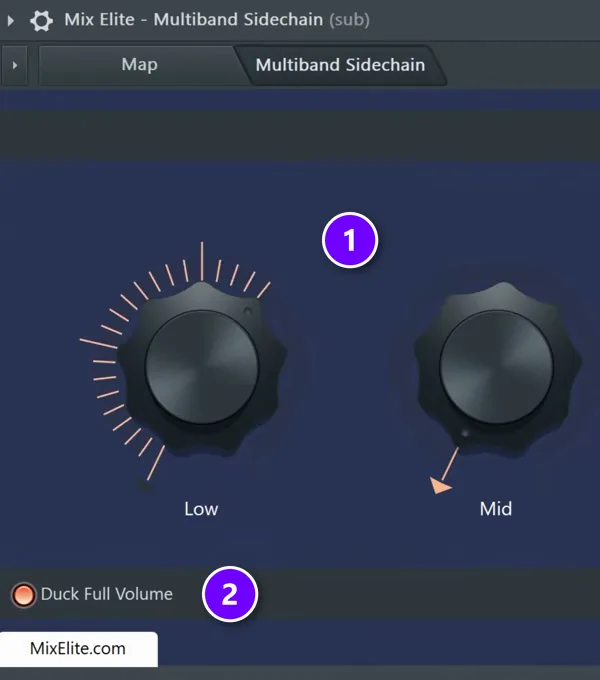Open the MixElite.com link
The height and width of the screenshot is (680, 600).
[78, 649]
